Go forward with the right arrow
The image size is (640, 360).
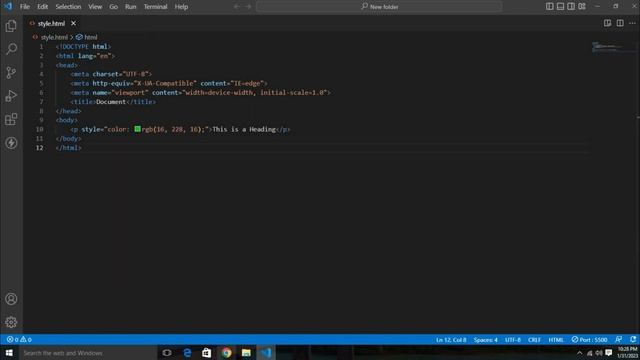[x=247, y=7]
